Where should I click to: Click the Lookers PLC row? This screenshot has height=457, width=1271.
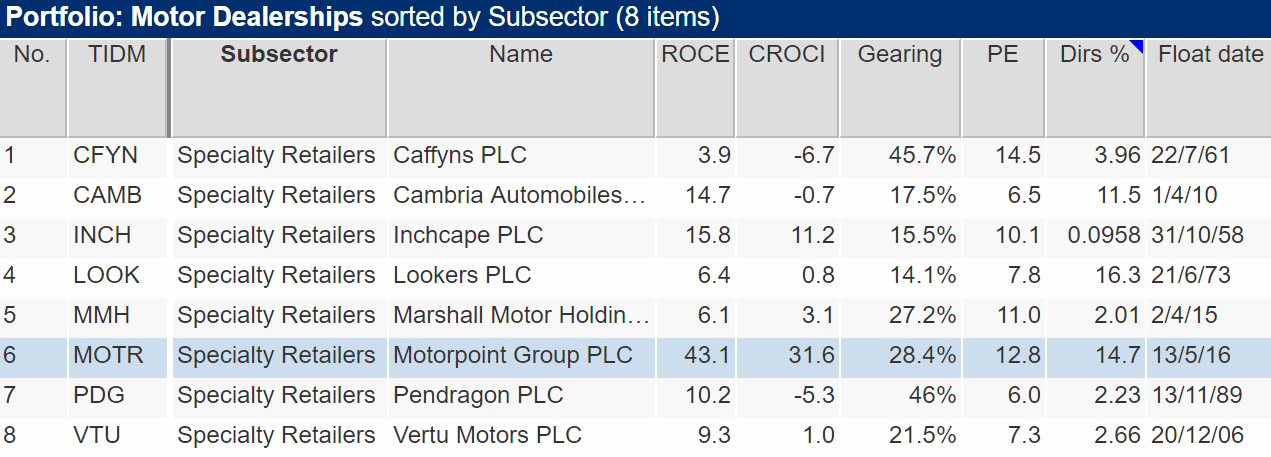point(635,276)
